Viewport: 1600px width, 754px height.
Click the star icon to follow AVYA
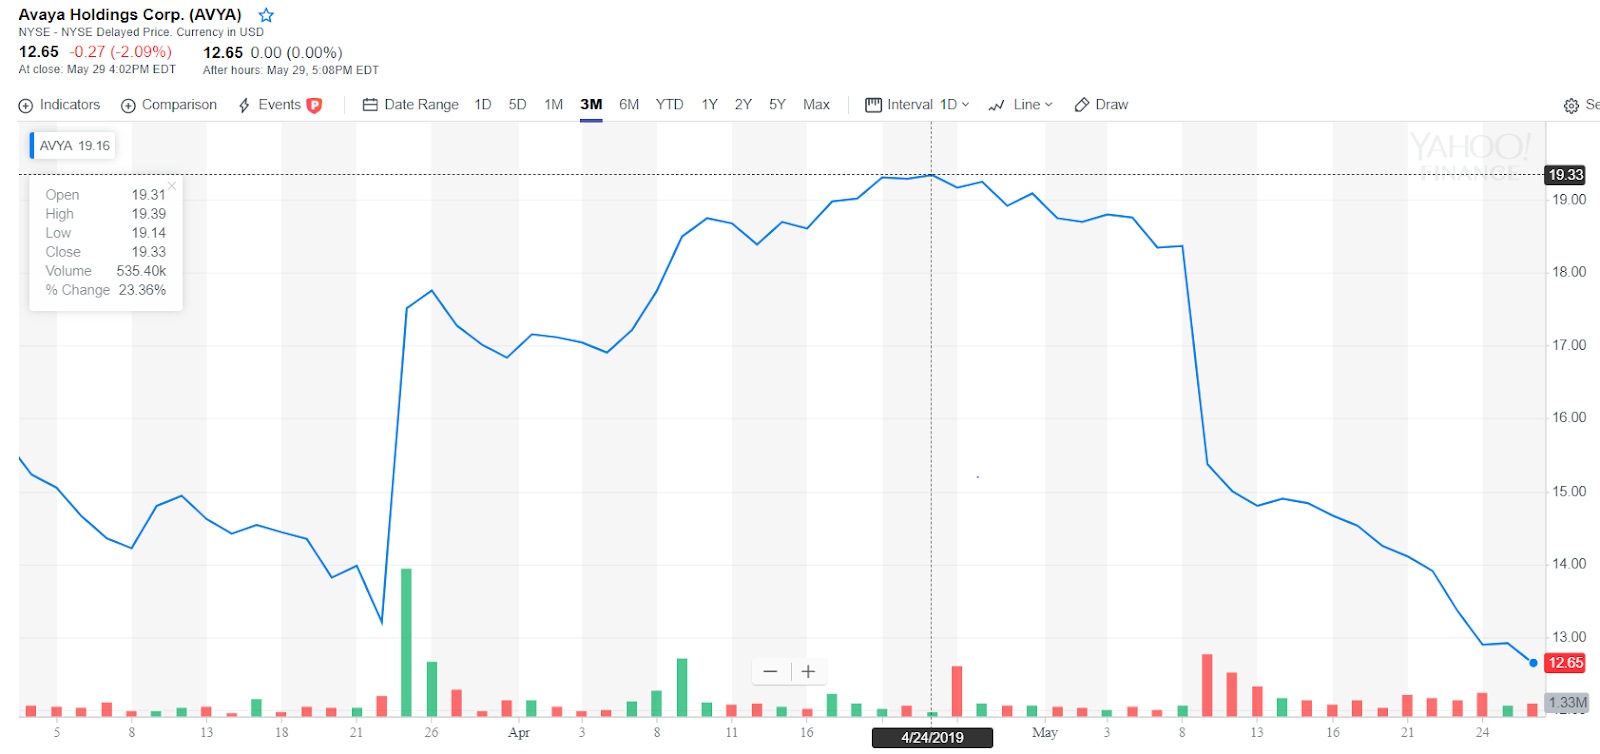(x=266, y=15)
